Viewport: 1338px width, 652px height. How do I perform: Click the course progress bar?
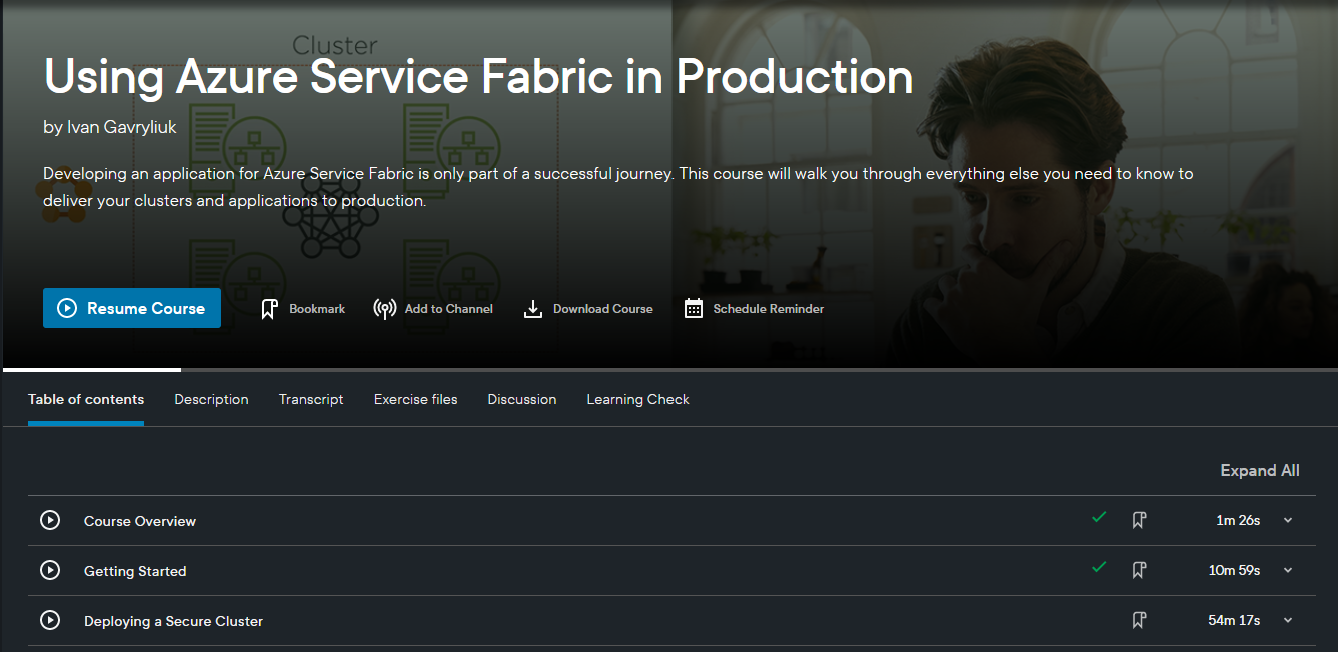tap(669, 370)
